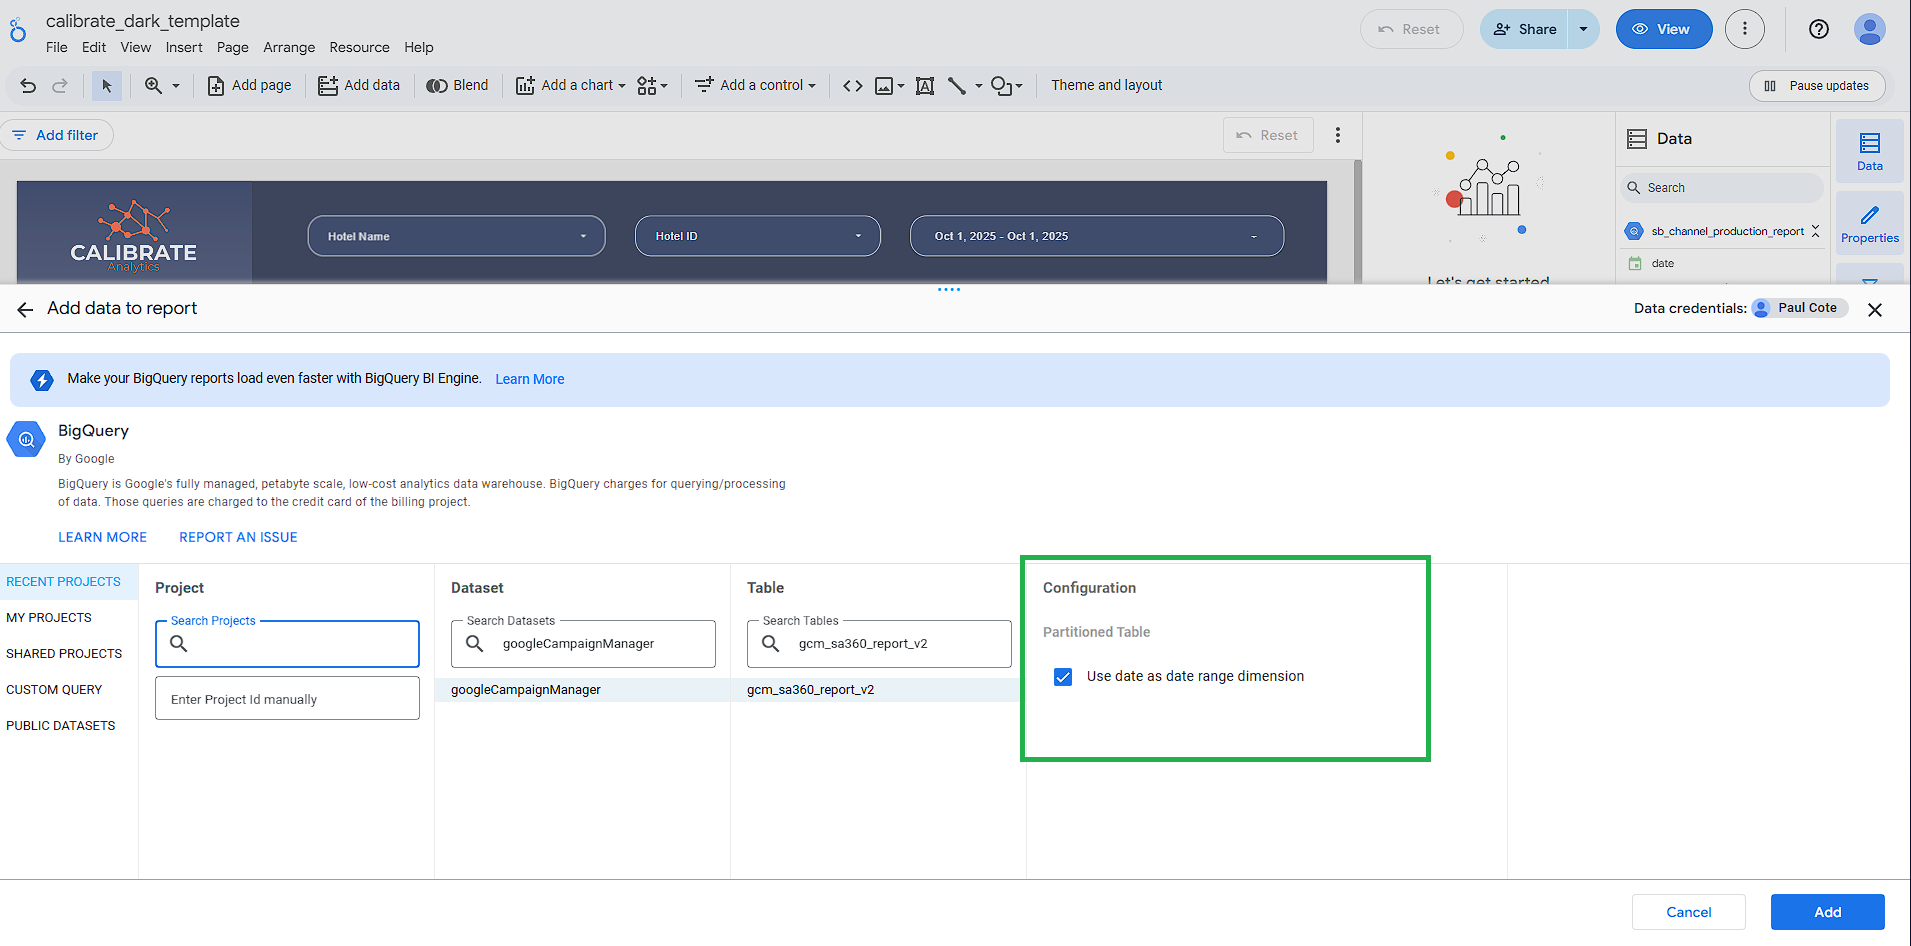Open the community visualizations and components icon
This screenshot has height=946, width=1911.
click(647, 86)
